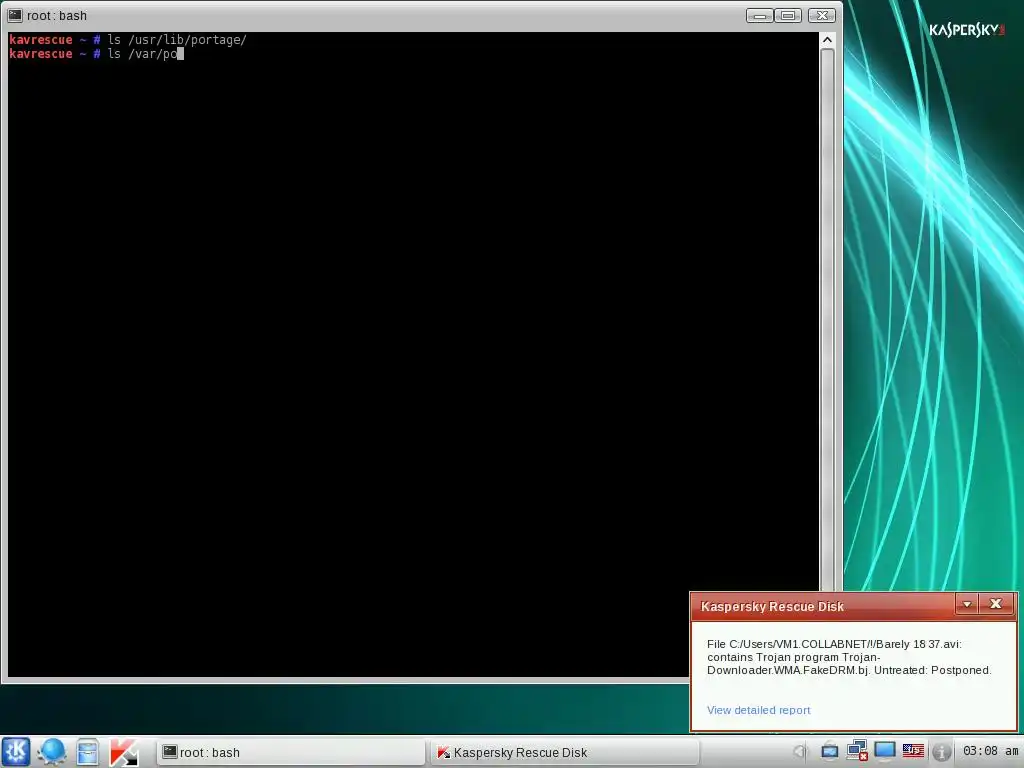This screenshot has width=1024, height=768.
Task: Close the root : bash window
Action: (x=822, y=15)
